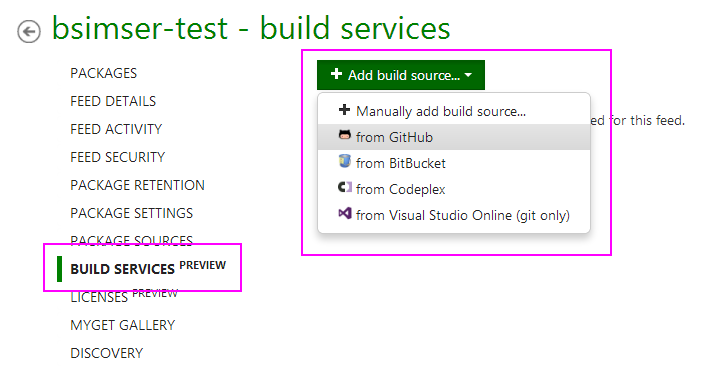The height and width of the screenshot is (374, 705).
Task: Click the bsimser-test build services heading
Action: (251, 28)
